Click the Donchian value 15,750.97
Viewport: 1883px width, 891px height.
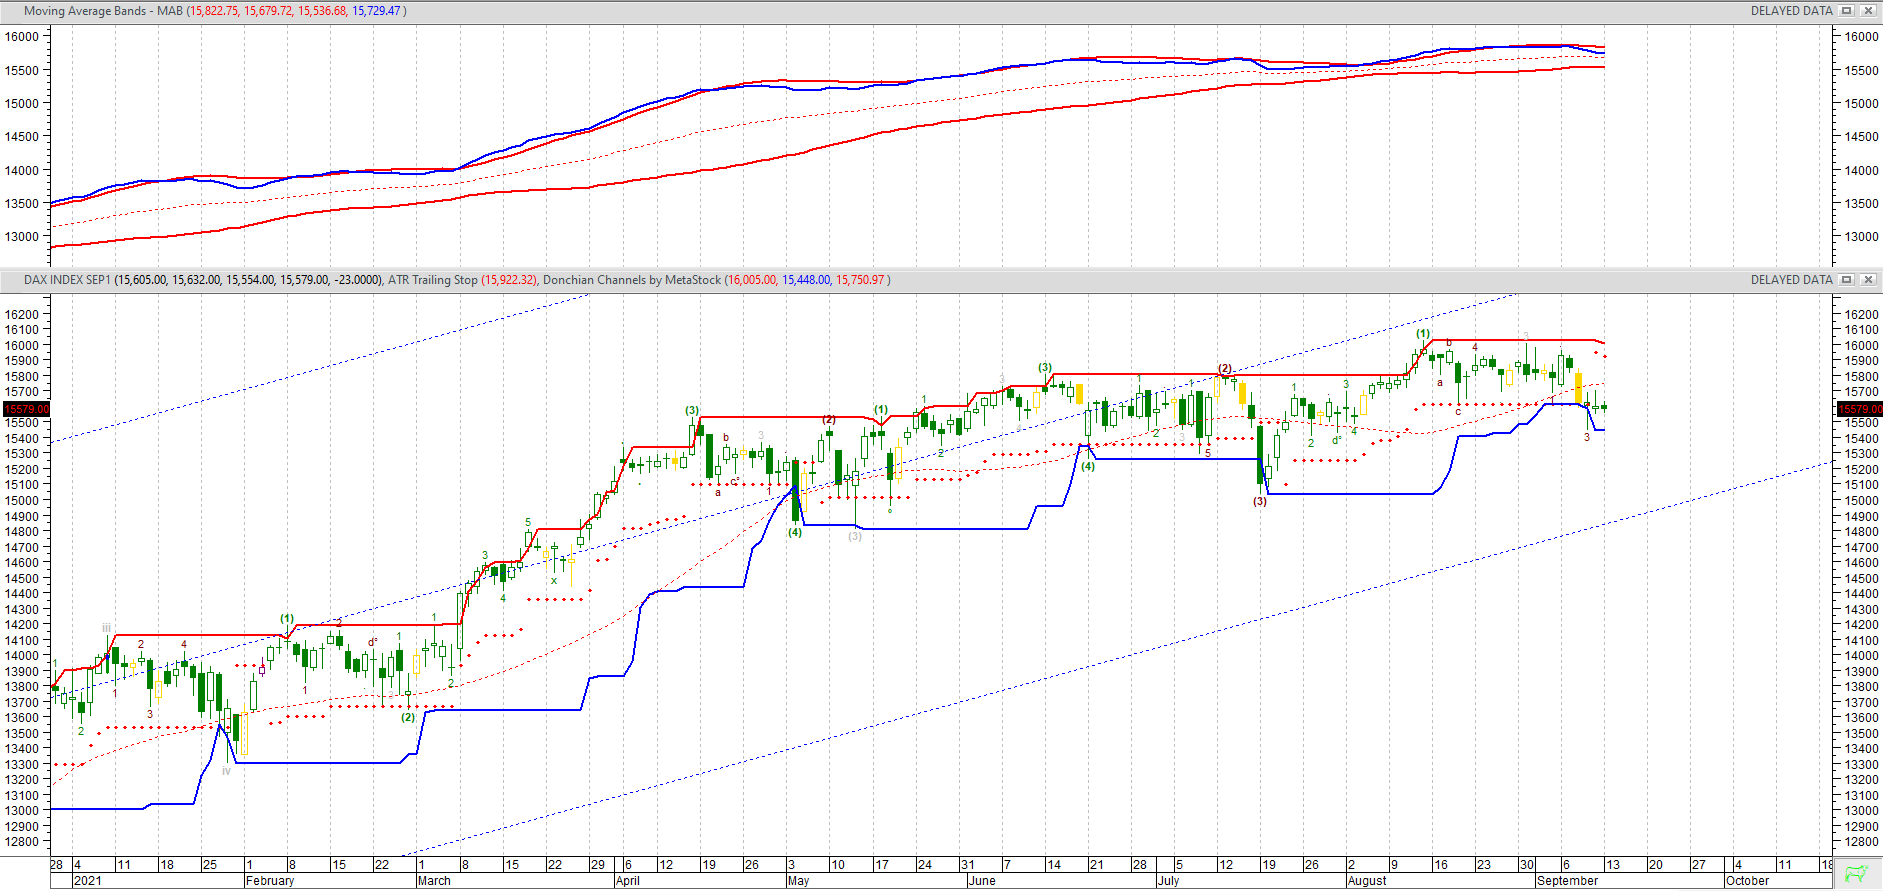860,280
